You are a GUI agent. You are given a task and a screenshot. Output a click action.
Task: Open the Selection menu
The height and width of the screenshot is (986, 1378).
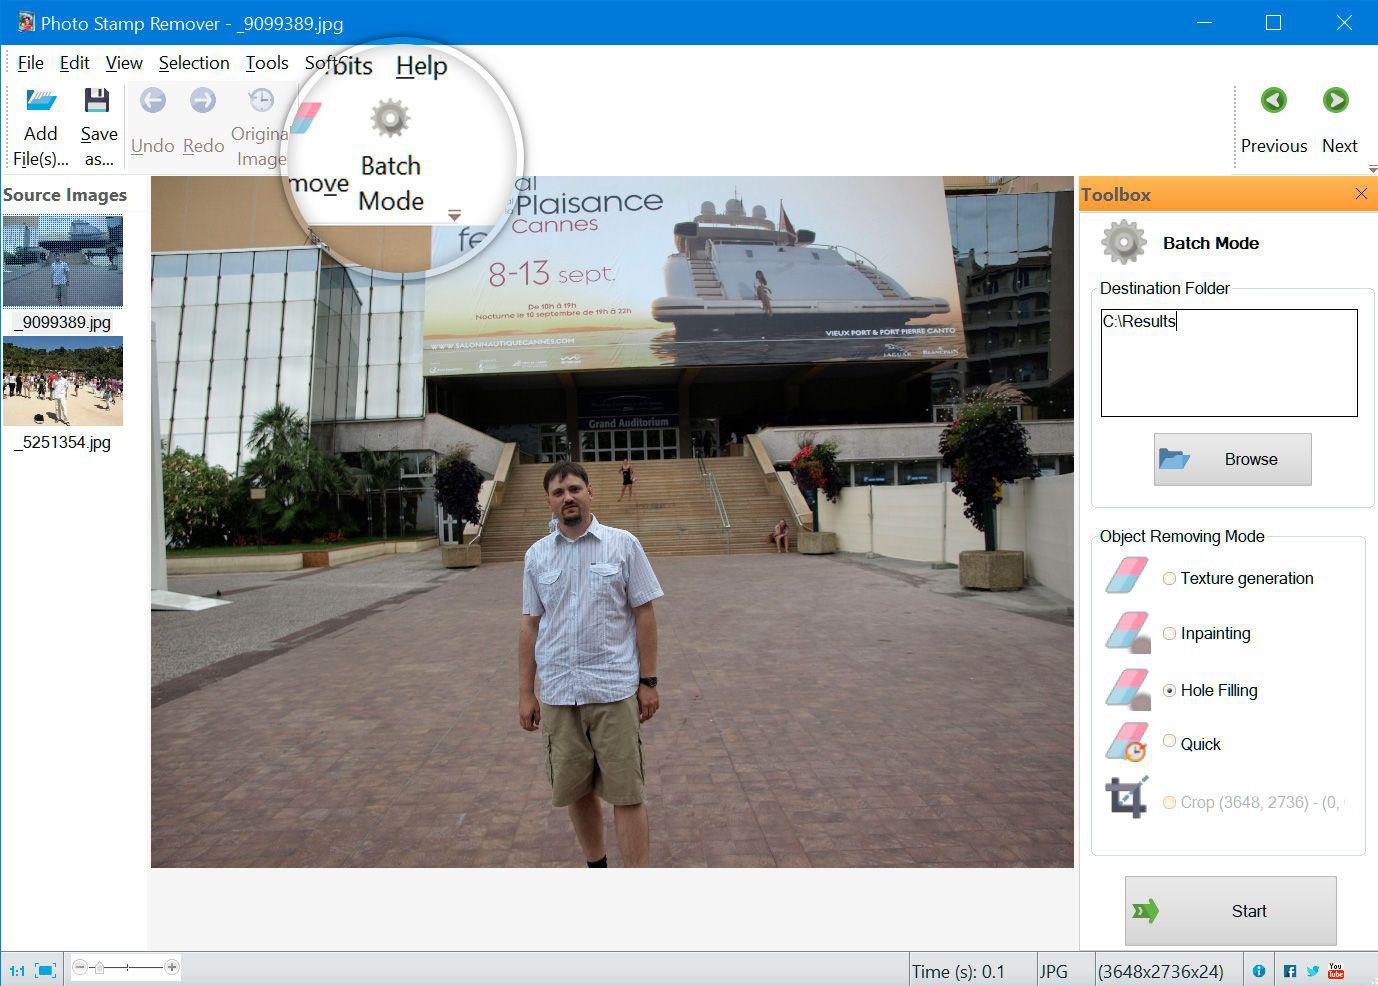tap(194, 63)
